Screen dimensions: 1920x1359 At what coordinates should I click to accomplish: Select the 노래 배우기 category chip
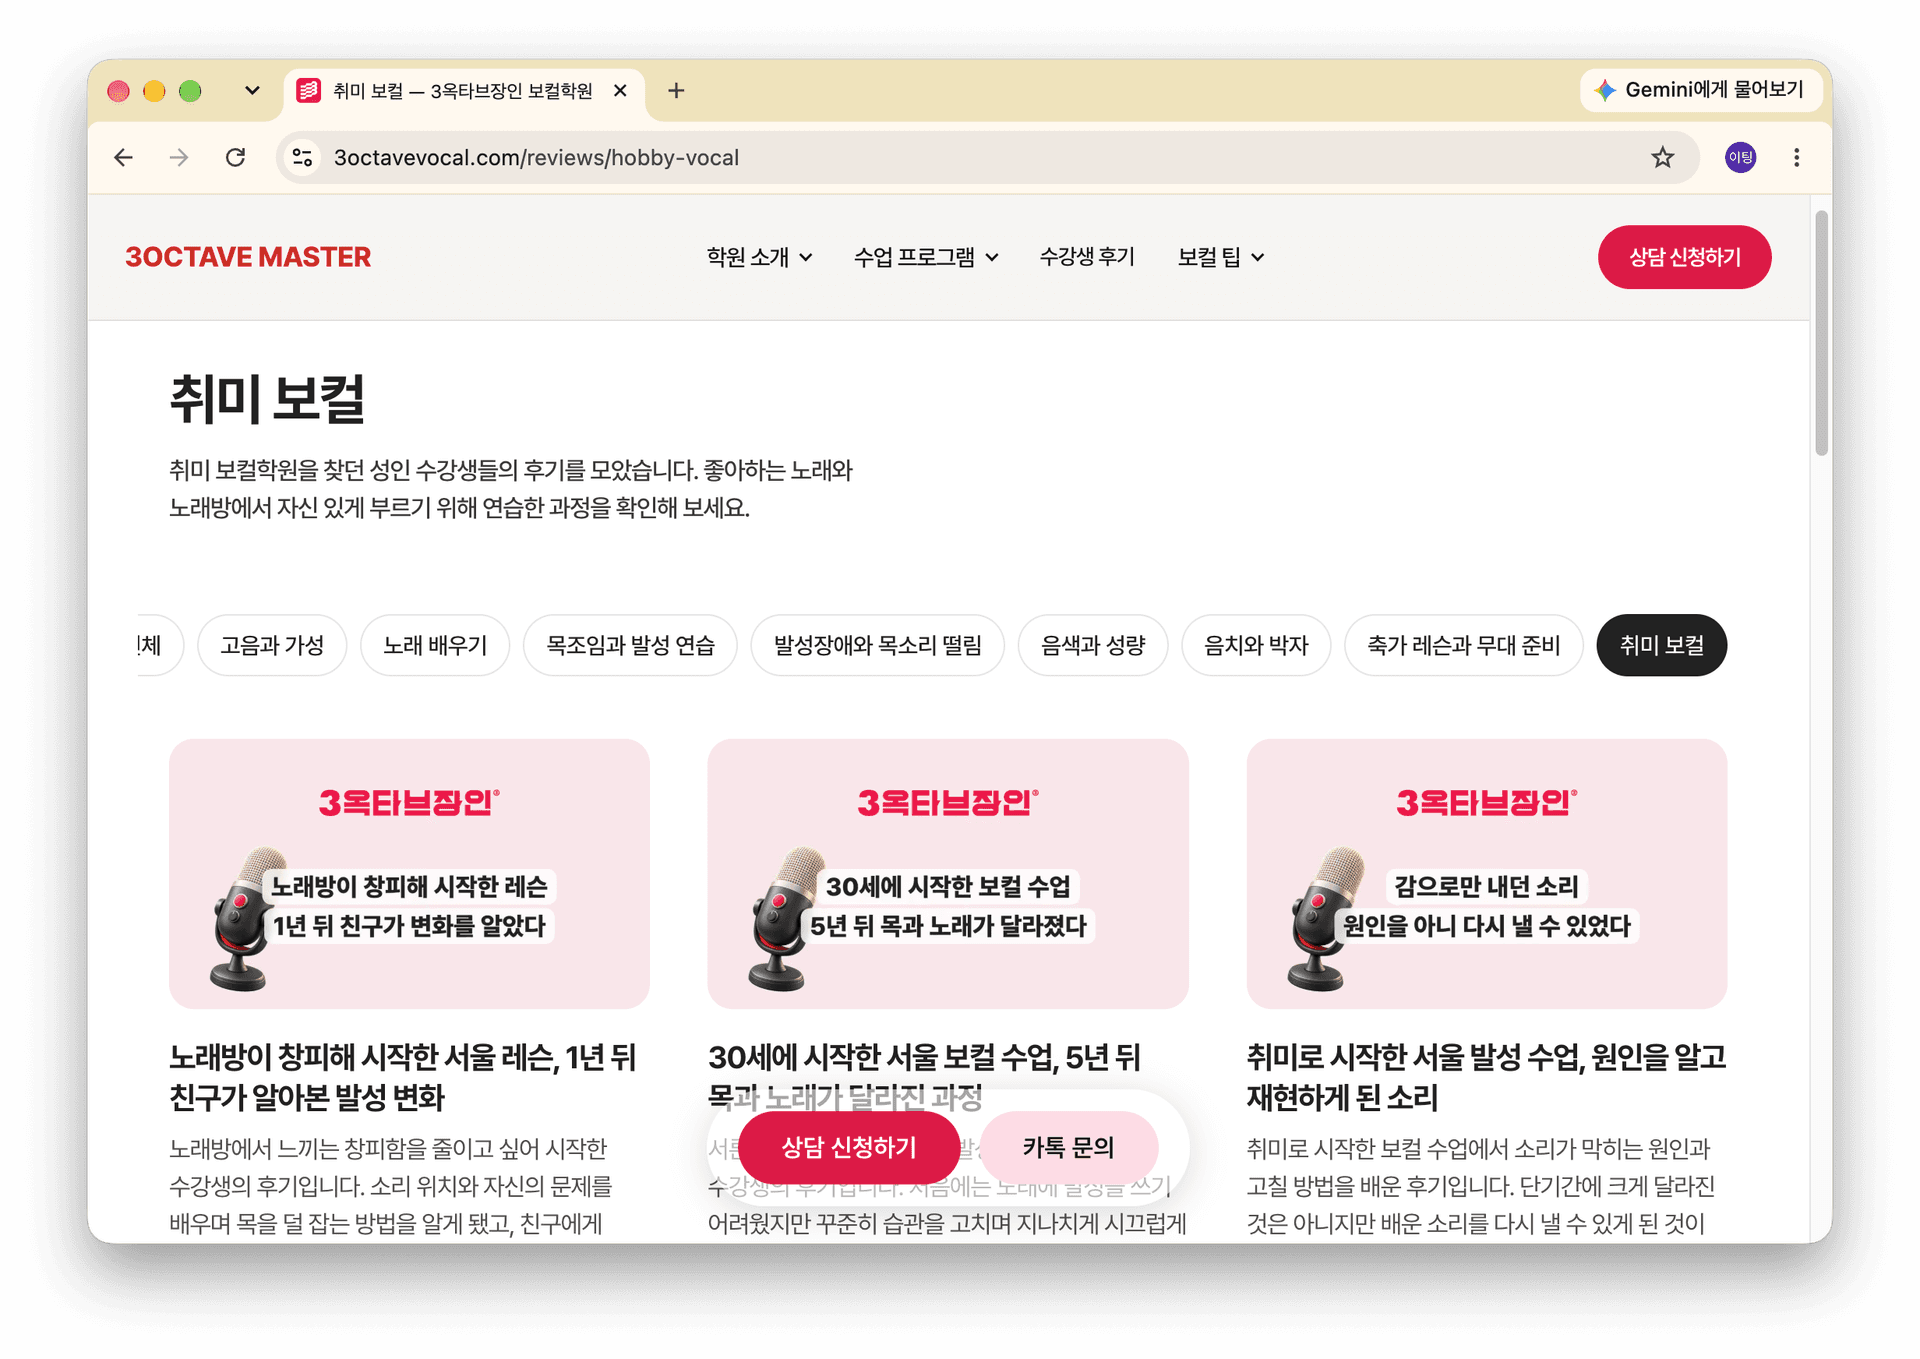tap(435, 645)
